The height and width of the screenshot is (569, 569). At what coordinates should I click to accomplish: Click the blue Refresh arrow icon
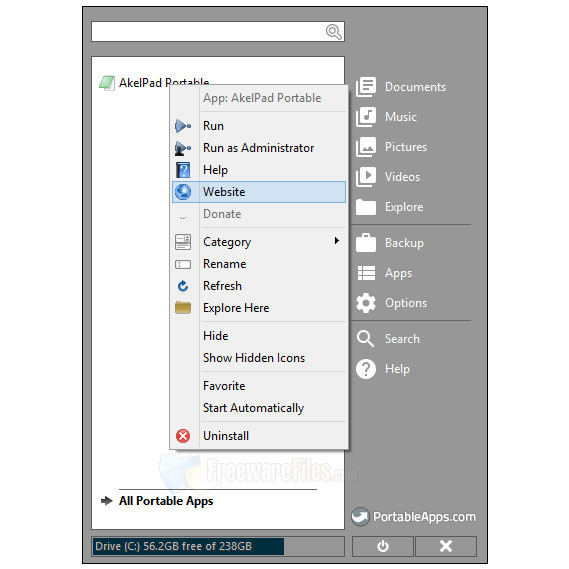coord(183,286)
